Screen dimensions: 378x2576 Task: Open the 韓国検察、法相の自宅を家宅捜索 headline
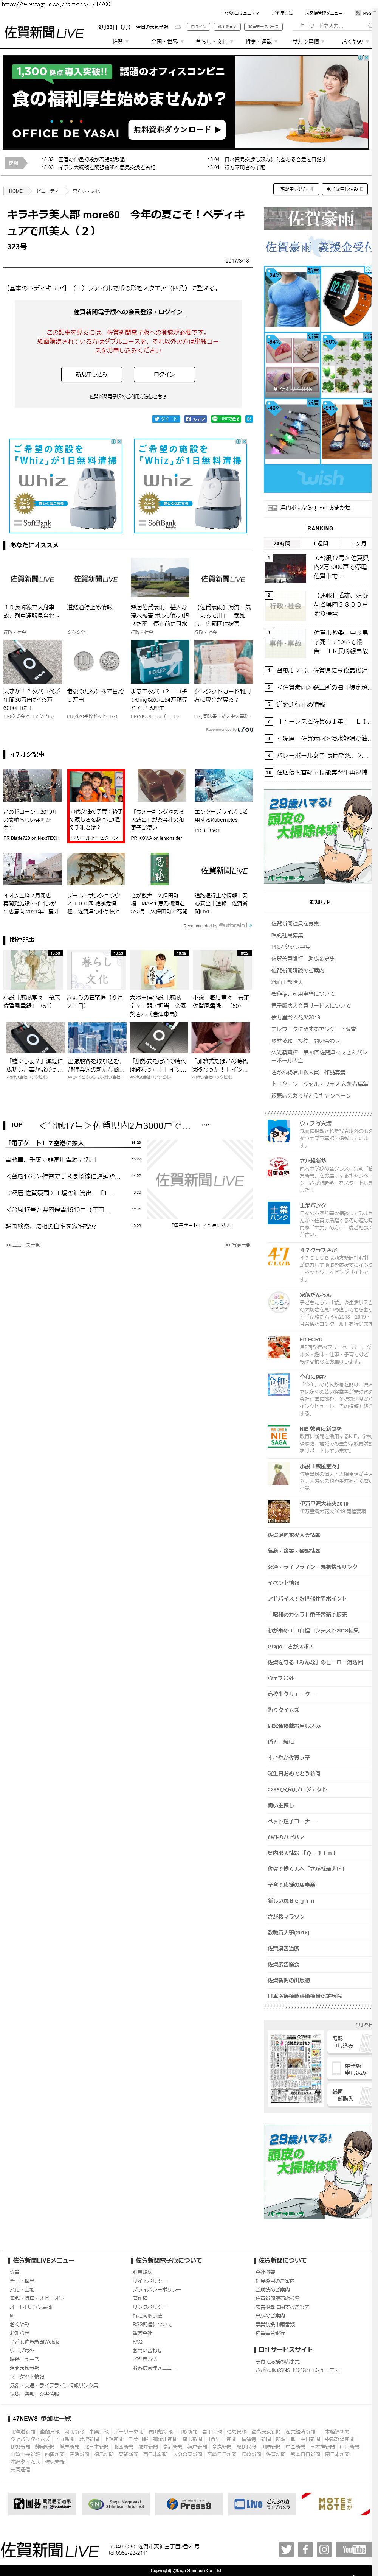(x=50, y=1225)
